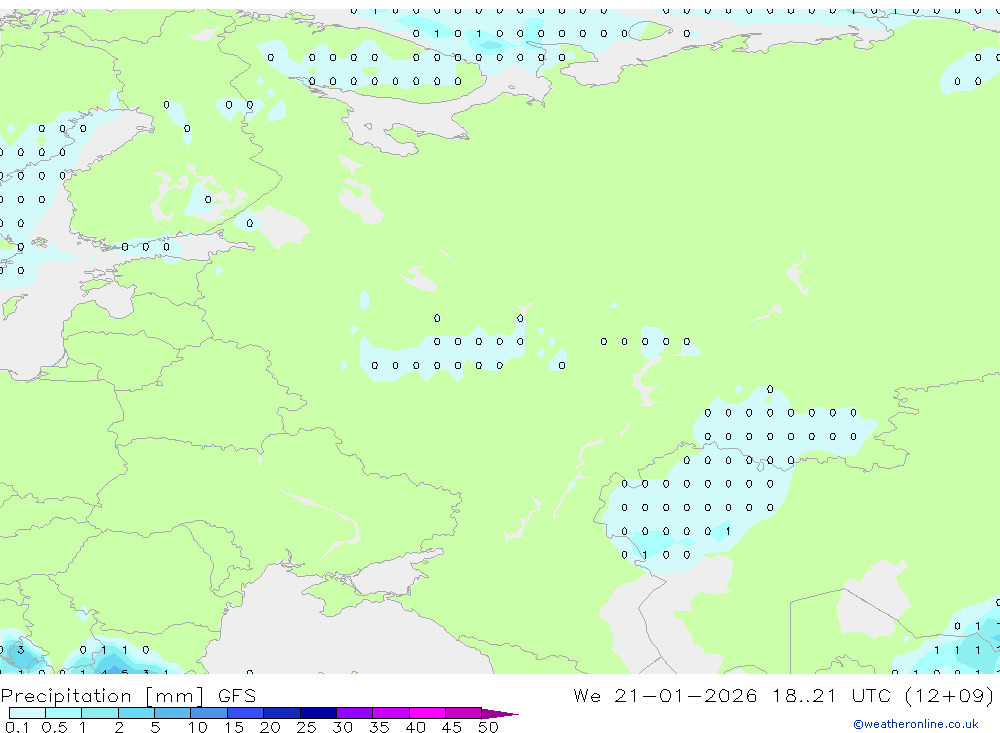The height and width of the screenshot is (733, 1000).
Task: Click the legend label '25'
Action: point(306,727)
